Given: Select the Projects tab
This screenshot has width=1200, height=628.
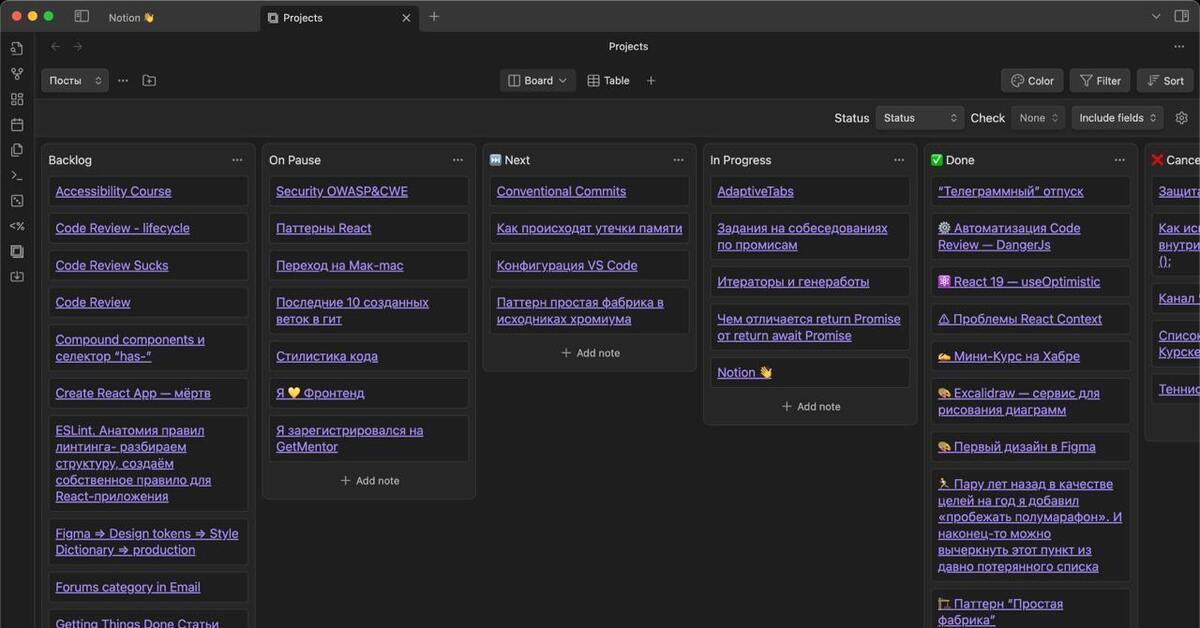Looking at the screenshot, I should (x=340, y=18).
